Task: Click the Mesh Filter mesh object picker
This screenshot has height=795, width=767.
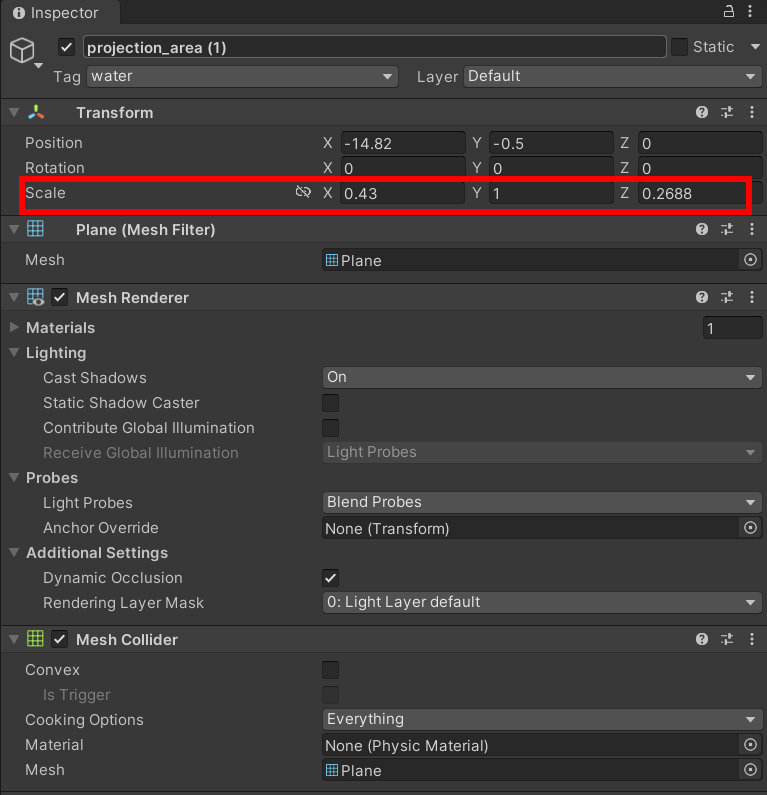Action: (750, 260)
